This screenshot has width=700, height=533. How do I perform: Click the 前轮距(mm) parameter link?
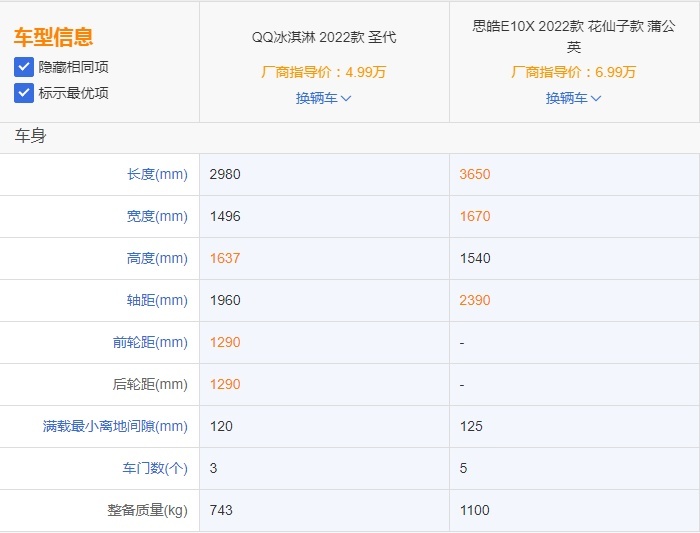(150, 342)
